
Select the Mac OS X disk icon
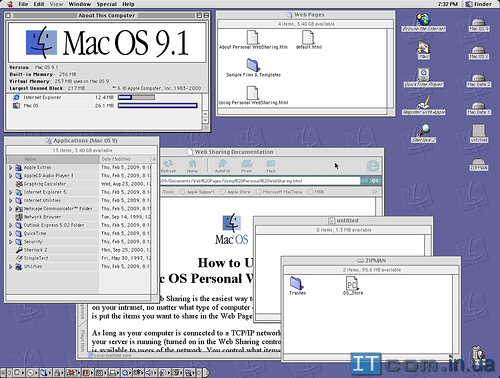(479, 52)
